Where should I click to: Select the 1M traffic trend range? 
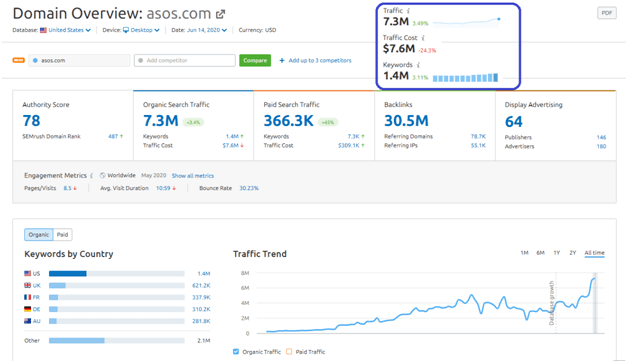point(524,253)
